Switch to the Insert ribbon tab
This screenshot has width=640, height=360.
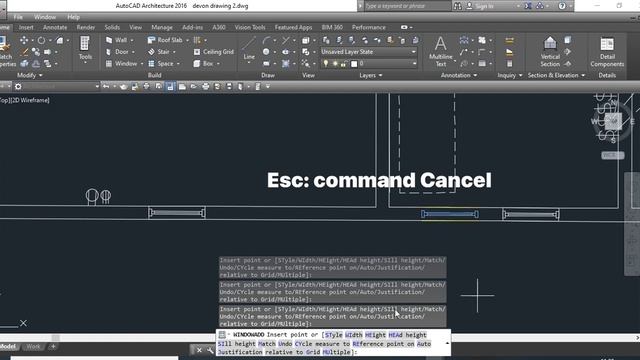(26, 27)
